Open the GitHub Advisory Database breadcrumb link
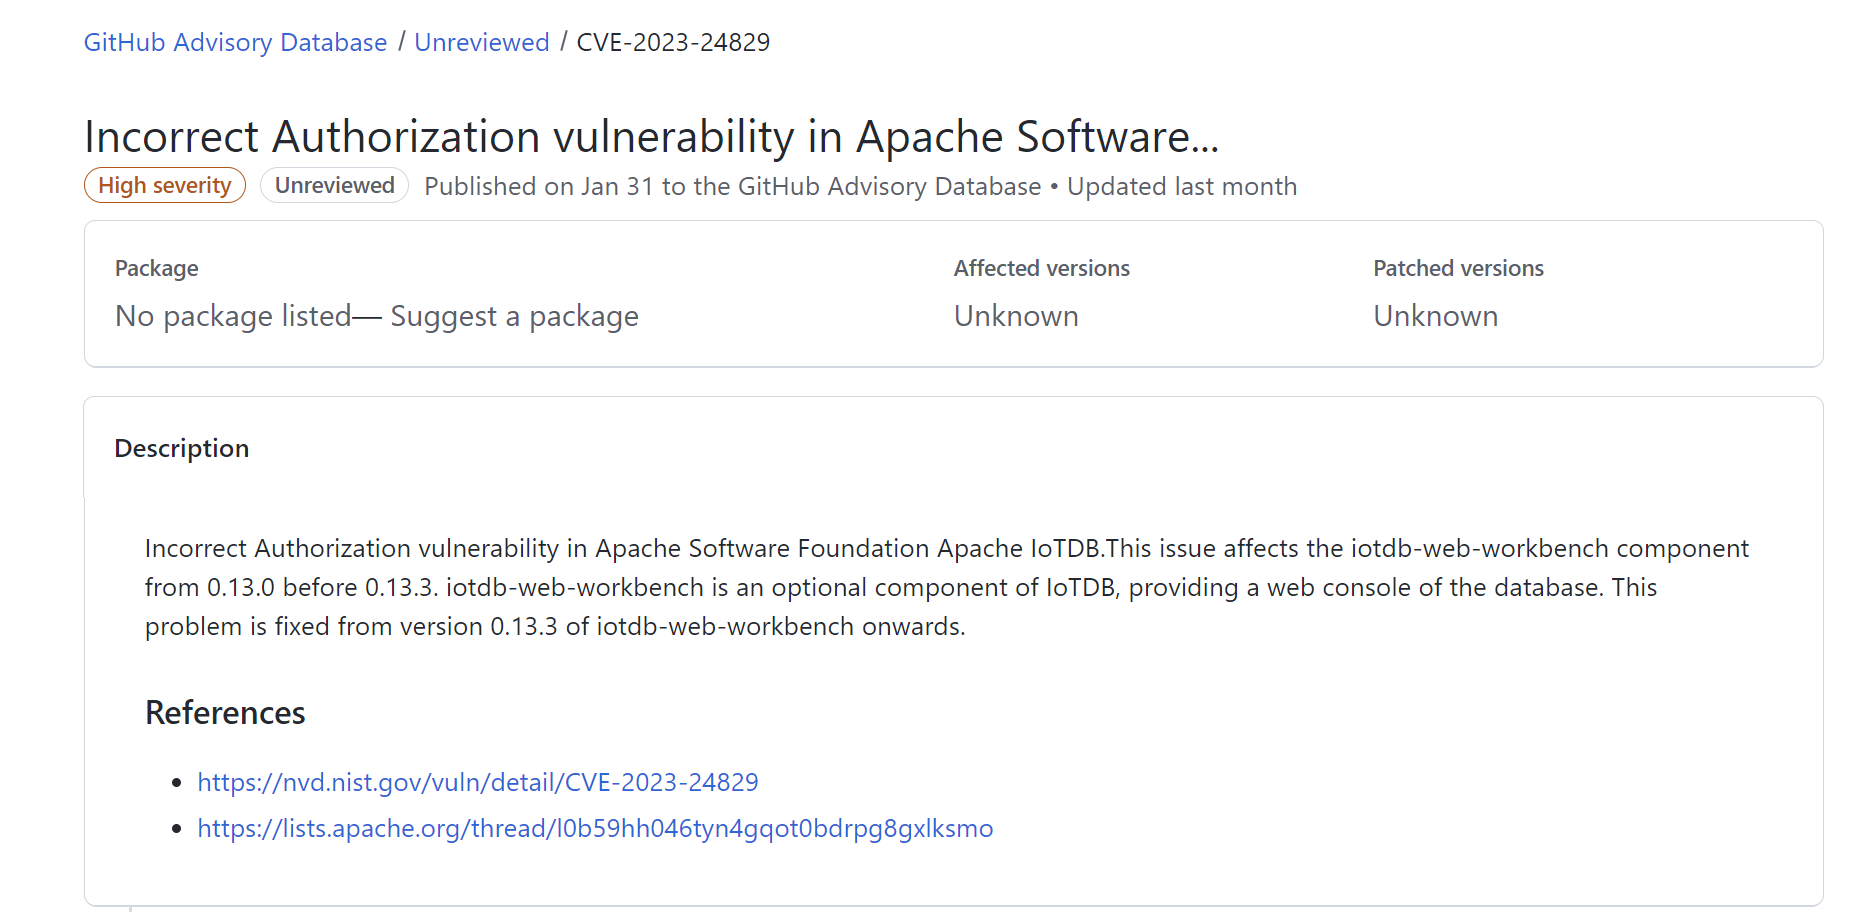The image size is (1858, 912). tap(235, 42)
